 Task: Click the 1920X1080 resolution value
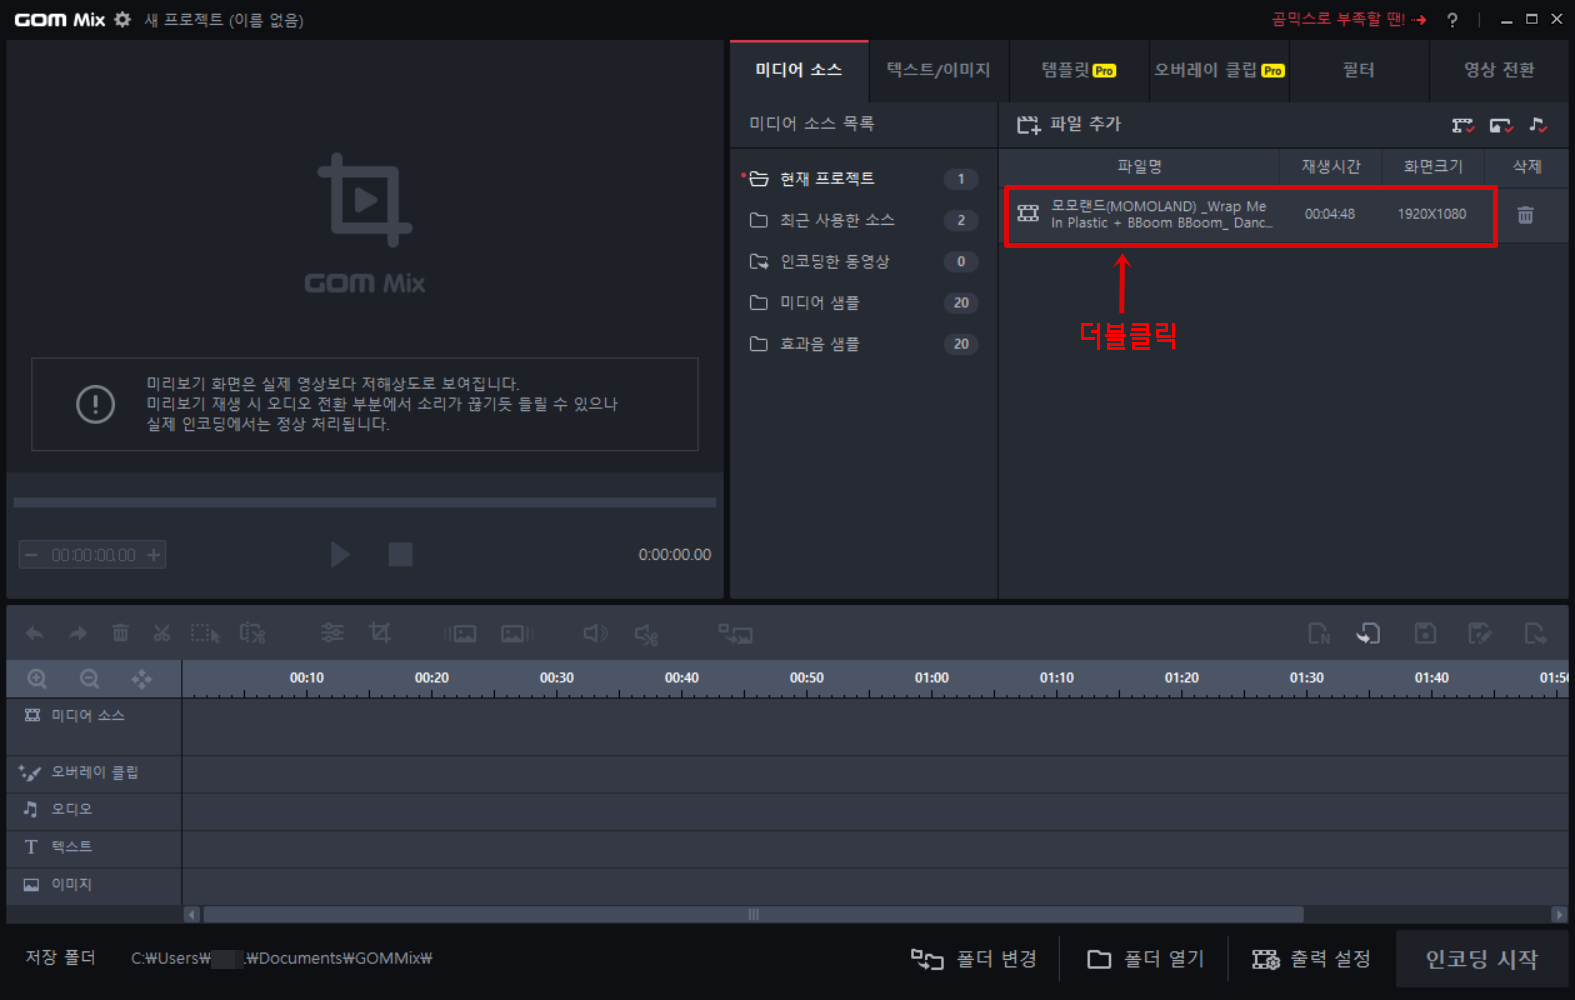[x=1432, y=214]
